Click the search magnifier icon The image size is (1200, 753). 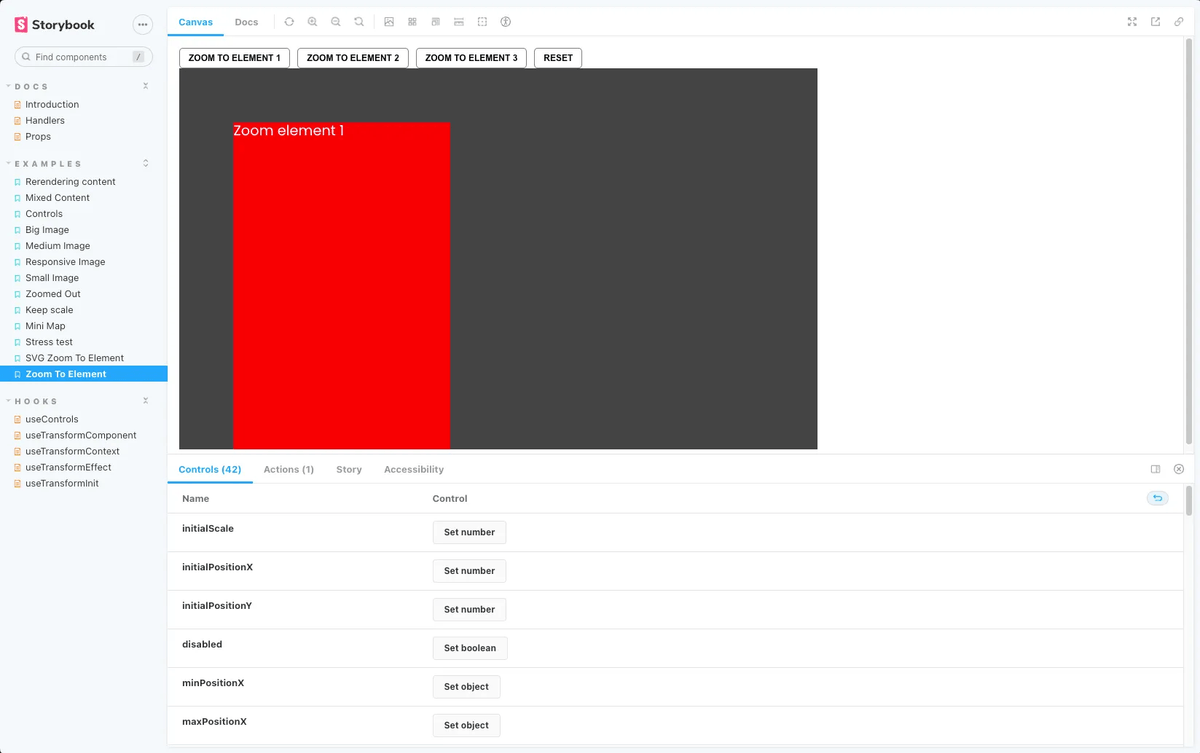(26, 57)
